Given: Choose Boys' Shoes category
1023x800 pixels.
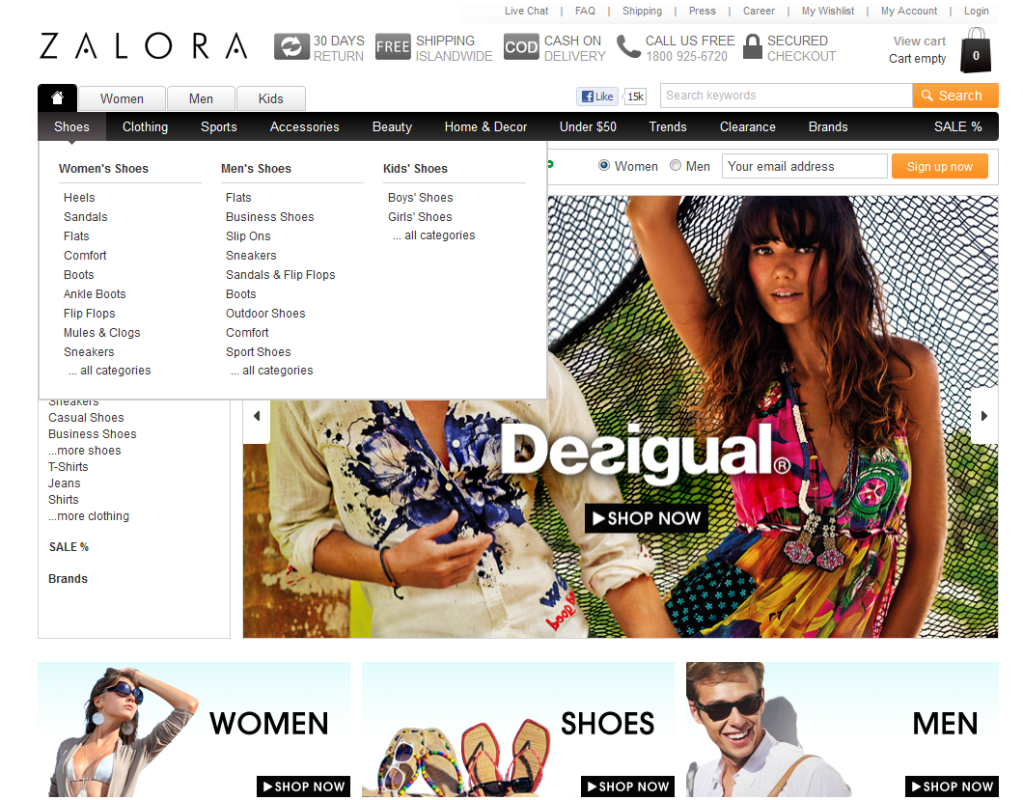Looking at the screenshot, I should point(420,197).
